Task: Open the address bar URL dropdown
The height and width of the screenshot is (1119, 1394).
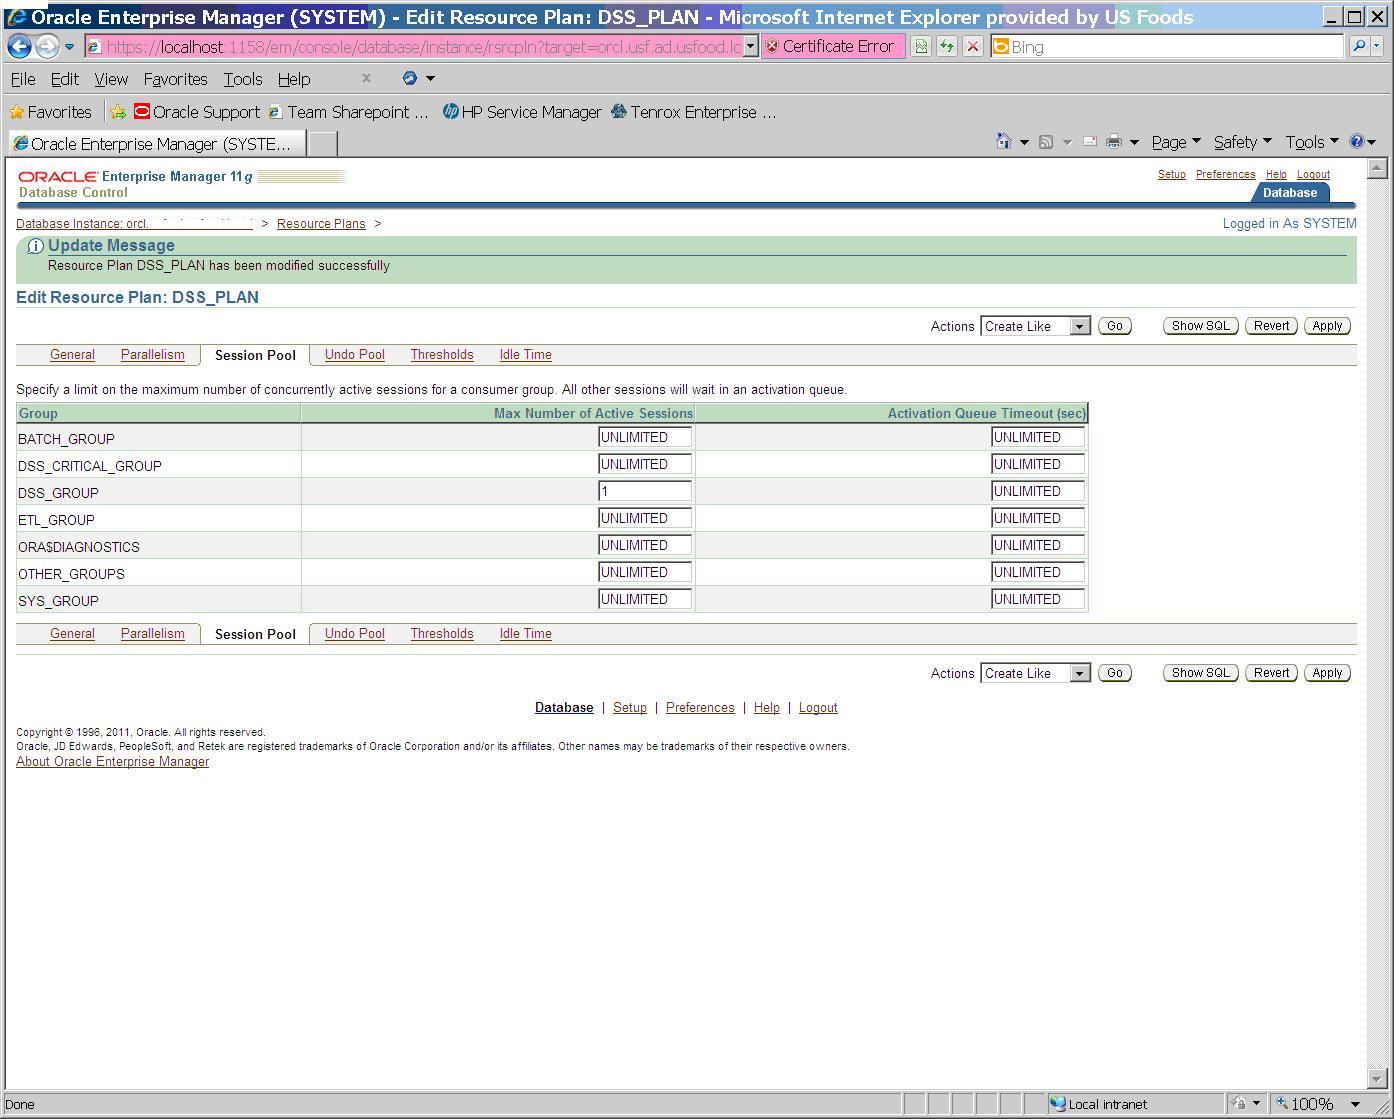Action: (x=751, y=47)
